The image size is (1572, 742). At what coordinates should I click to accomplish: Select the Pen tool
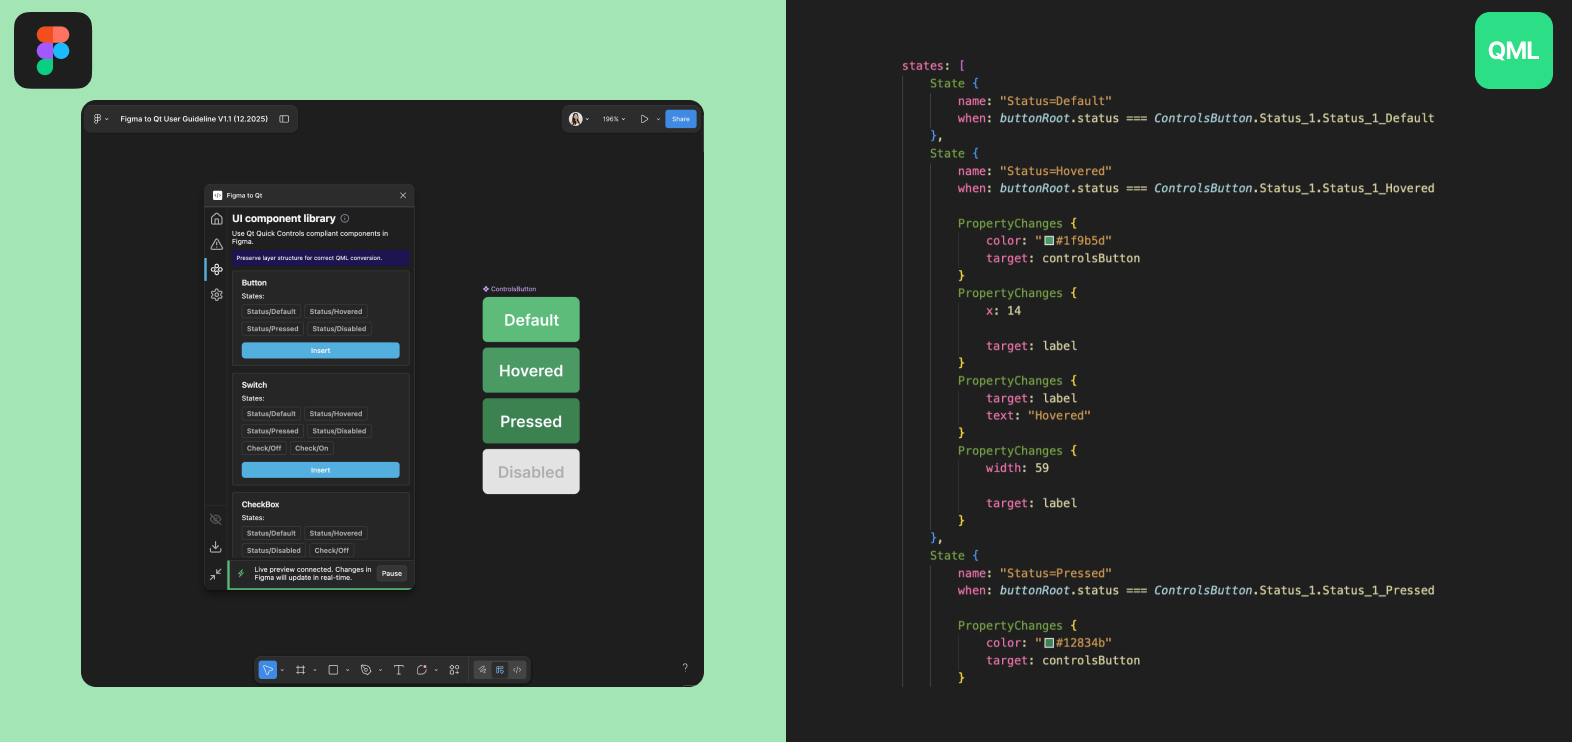click(366, 670)
